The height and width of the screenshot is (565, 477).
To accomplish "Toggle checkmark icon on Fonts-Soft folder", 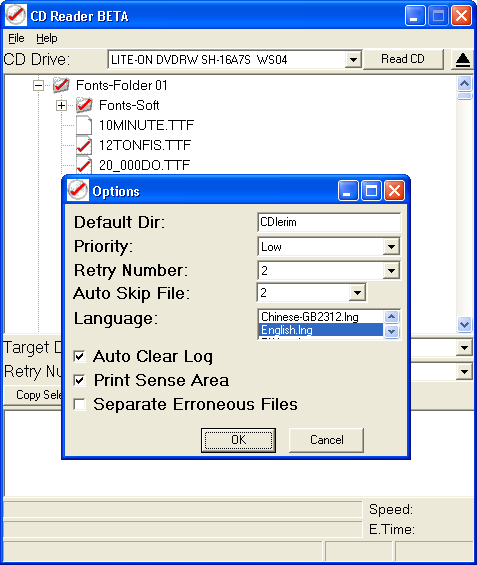I will (84, 105).
